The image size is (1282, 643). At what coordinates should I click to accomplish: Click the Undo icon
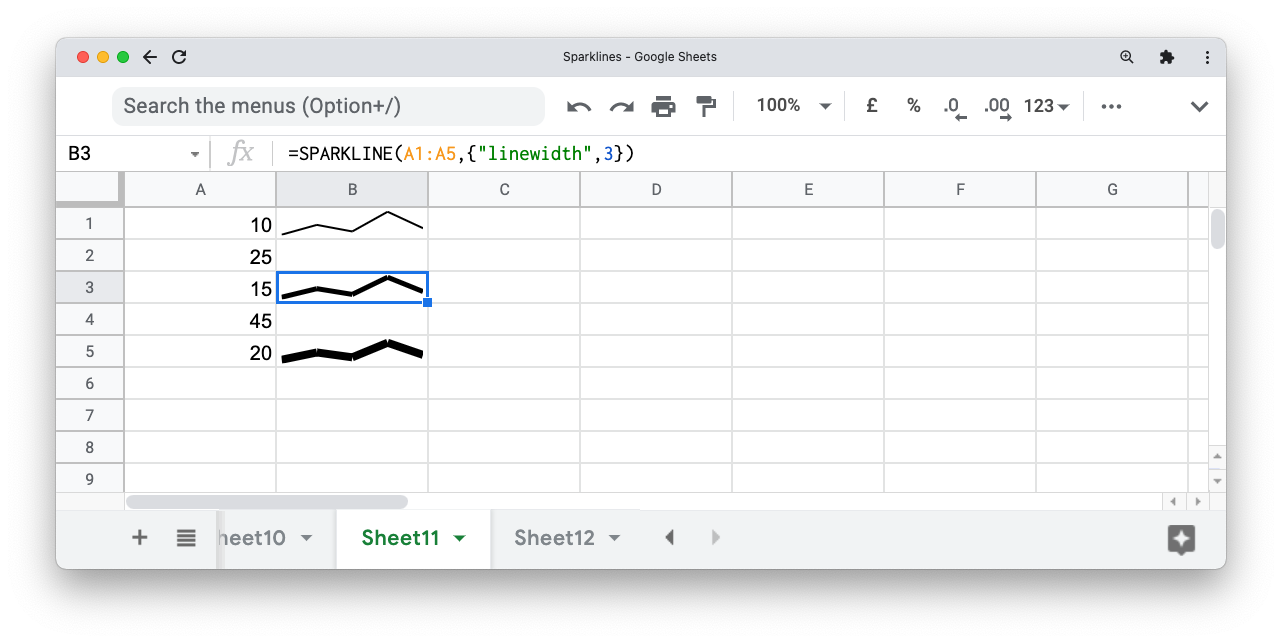(x=579, y=105)
